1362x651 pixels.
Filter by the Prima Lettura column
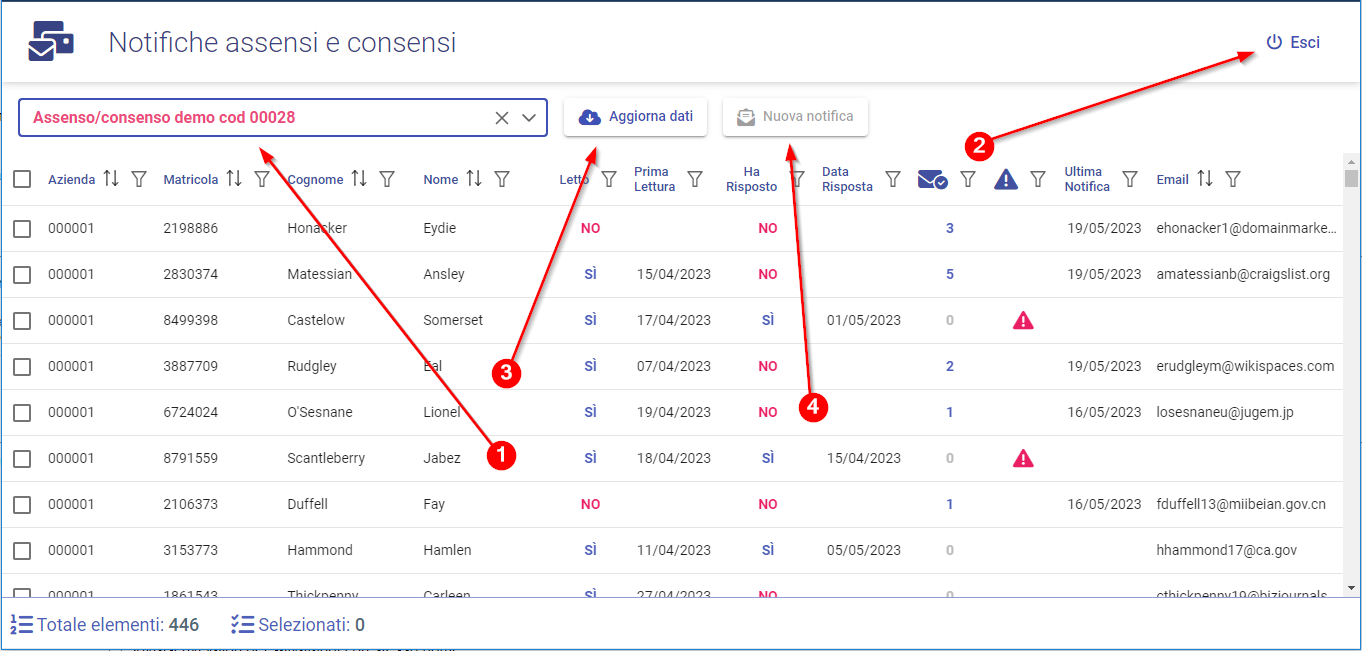pyautogui.click(x=695, y=179)
